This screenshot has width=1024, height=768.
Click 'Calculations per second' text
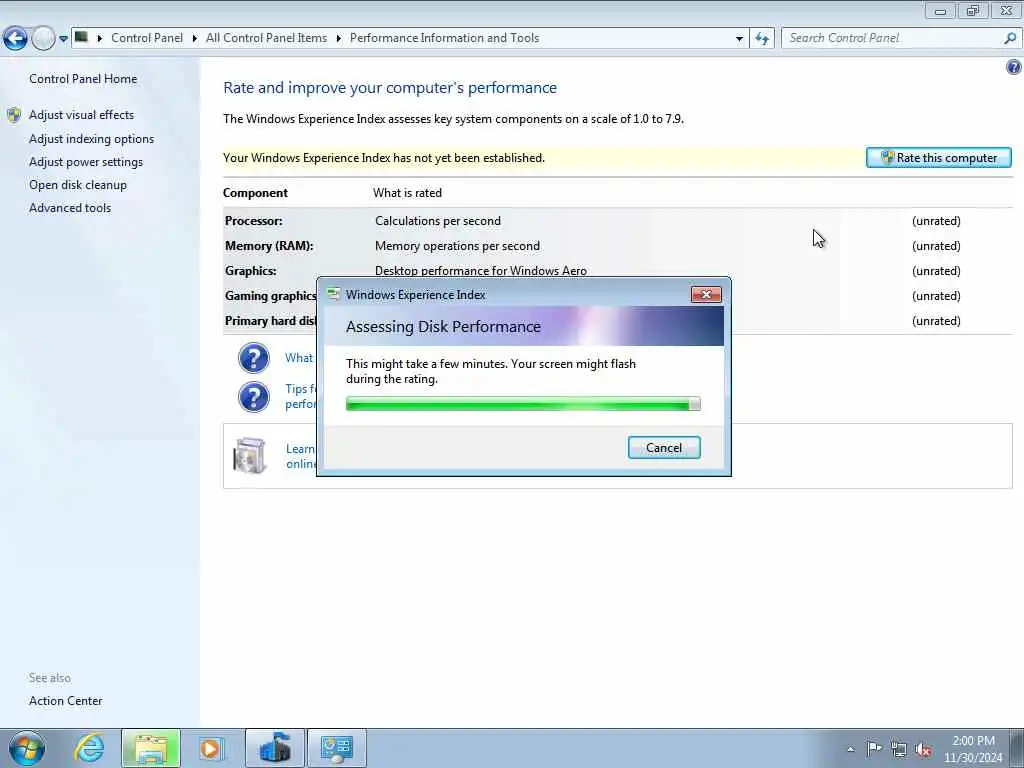[x=438, y=221]
